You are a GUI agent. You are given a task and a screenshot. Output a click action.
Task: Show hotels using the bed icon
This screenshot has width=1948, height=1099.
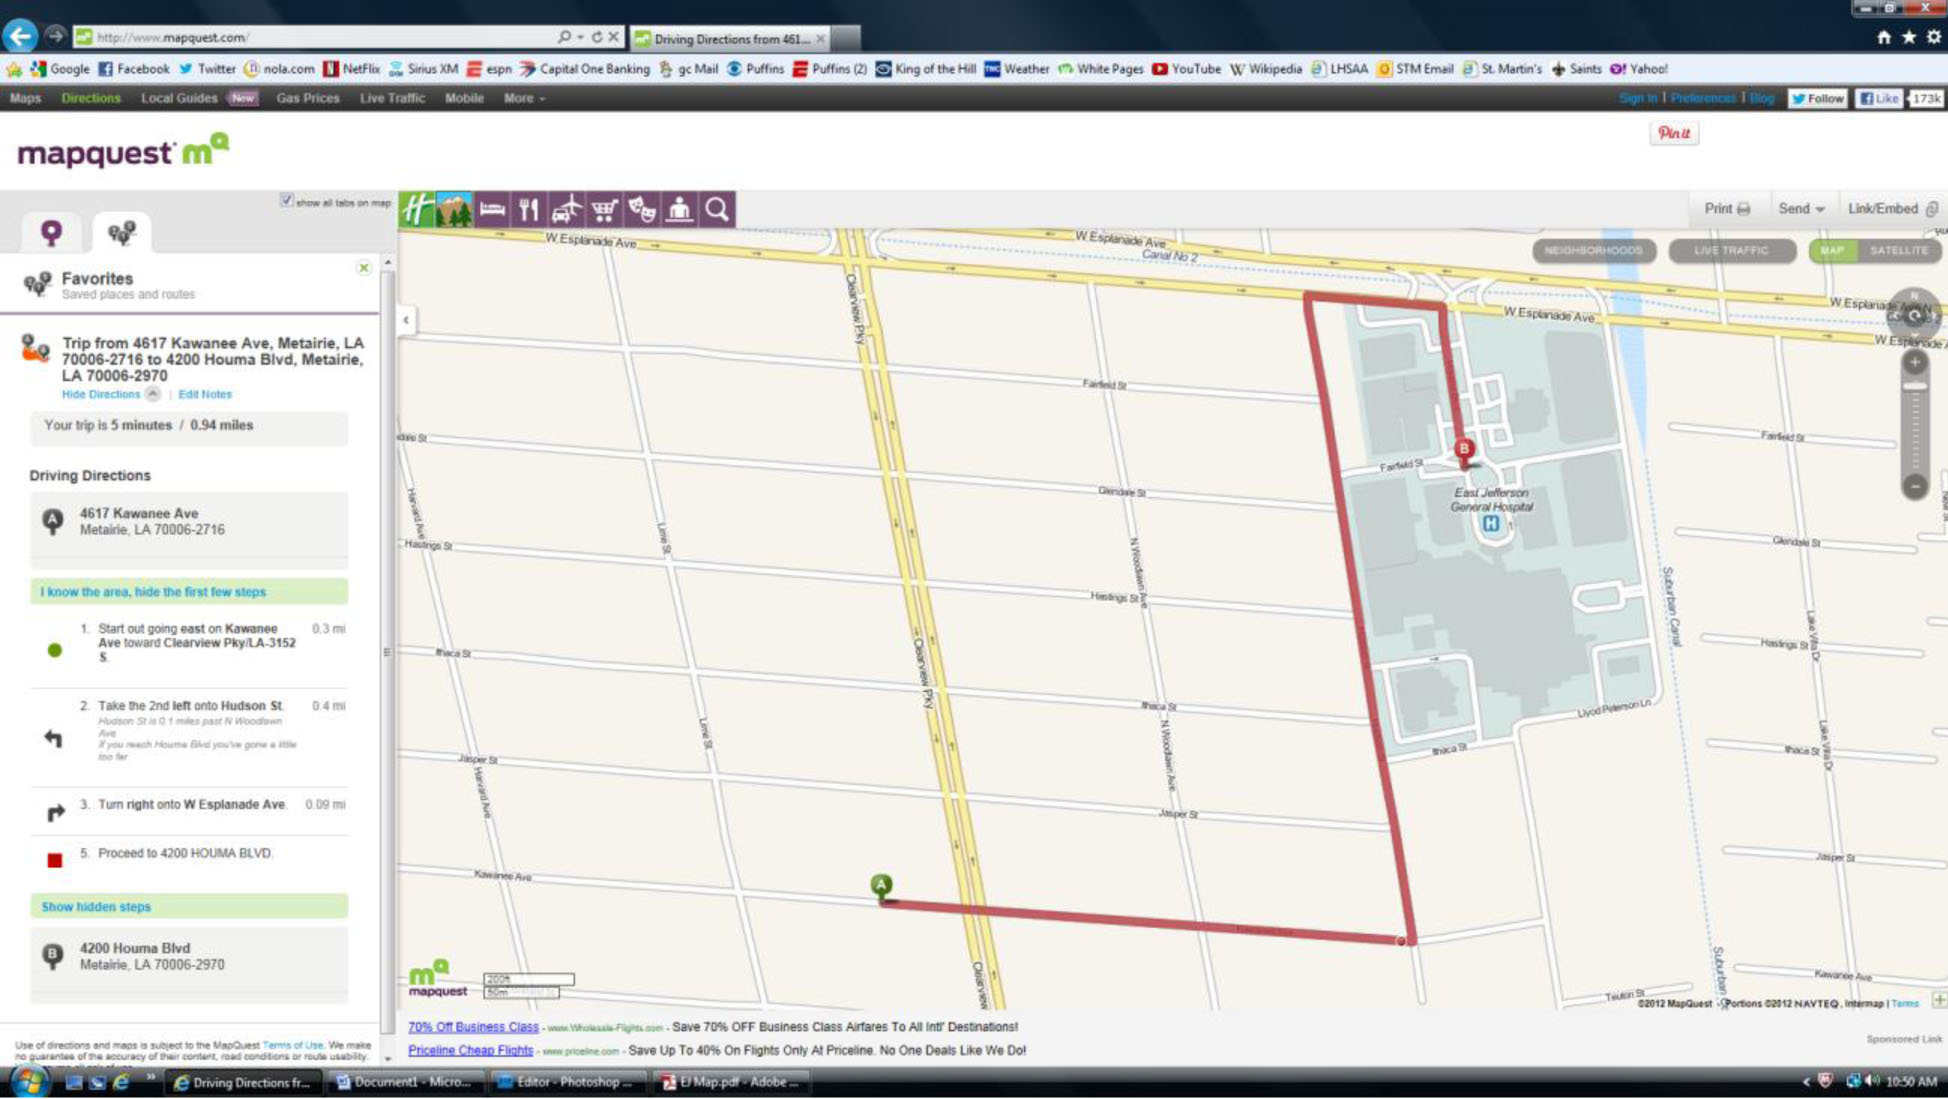point(492,209)
